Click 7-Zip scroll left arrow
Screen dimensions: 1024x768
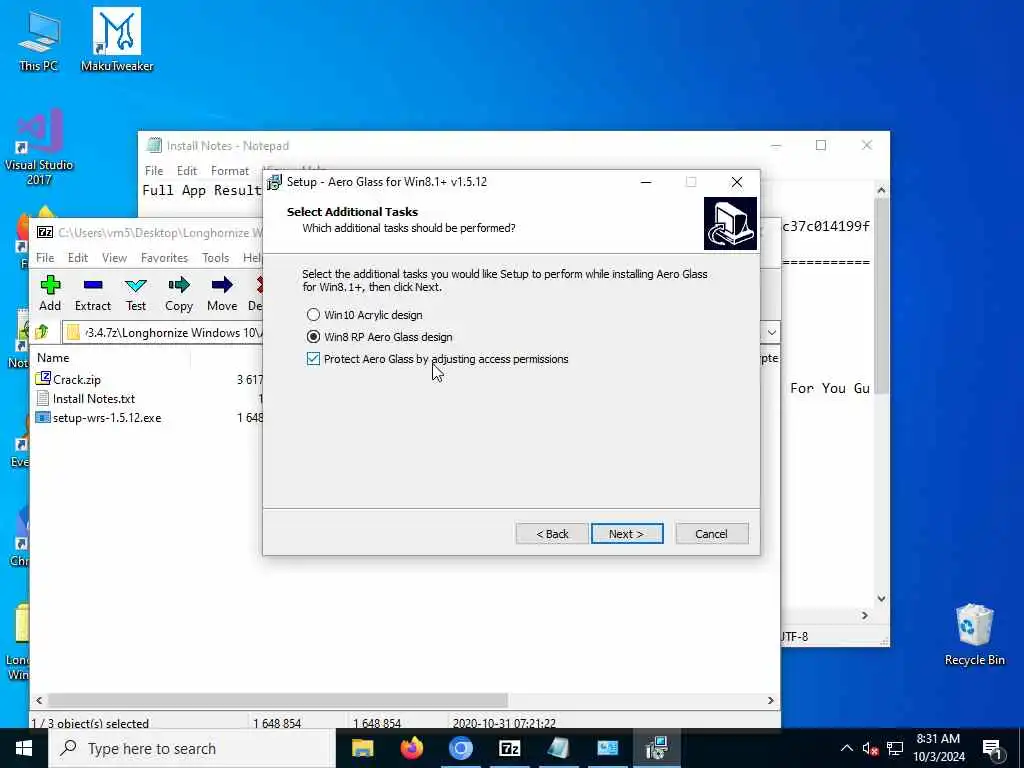click(39, 700)
